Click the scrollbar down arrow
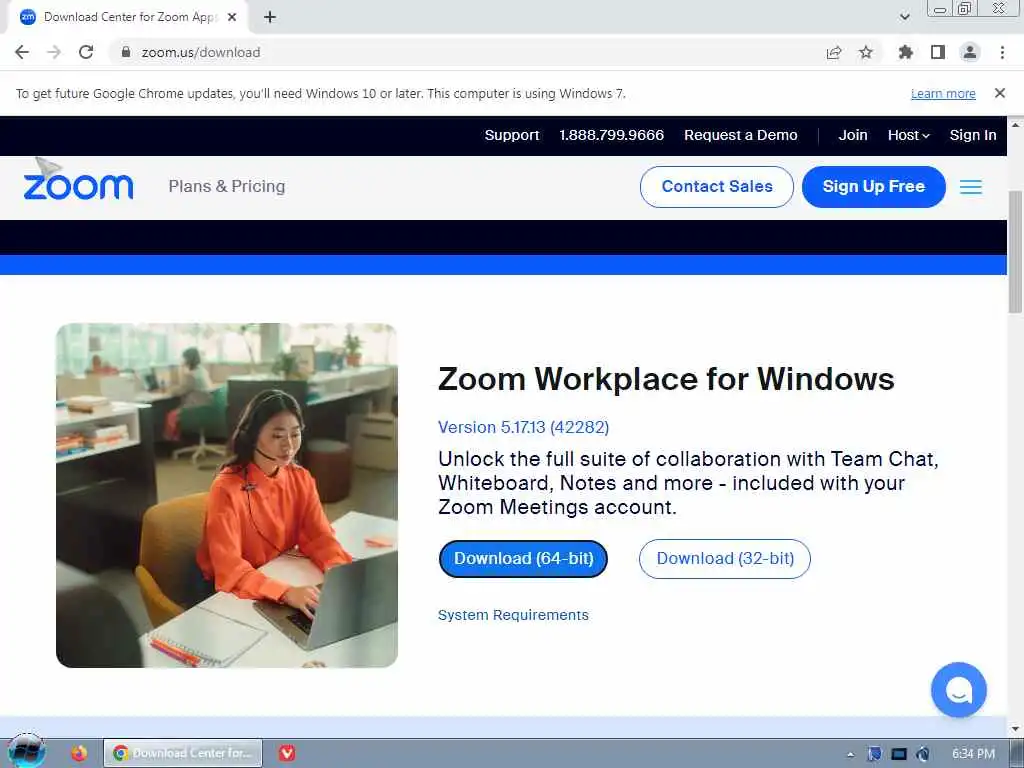This screenshot has height=768, width=1024. coord(1016,728)
